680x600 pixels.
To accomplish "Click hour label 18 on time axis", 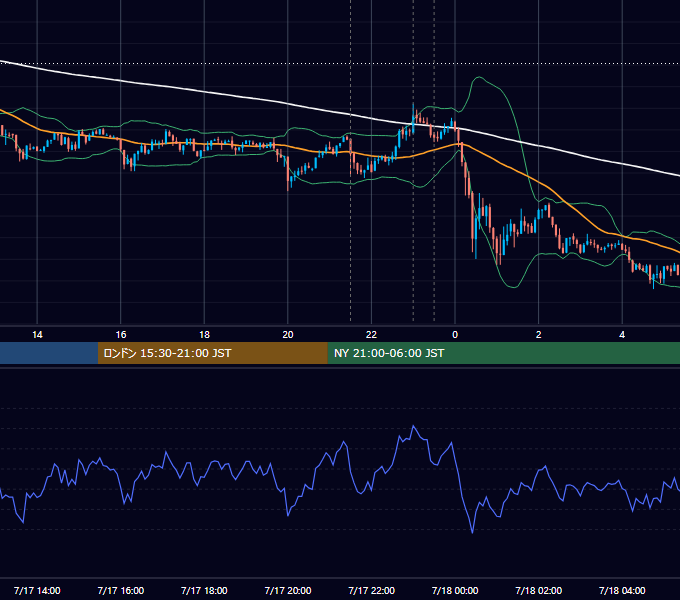I will pos(204,335).
